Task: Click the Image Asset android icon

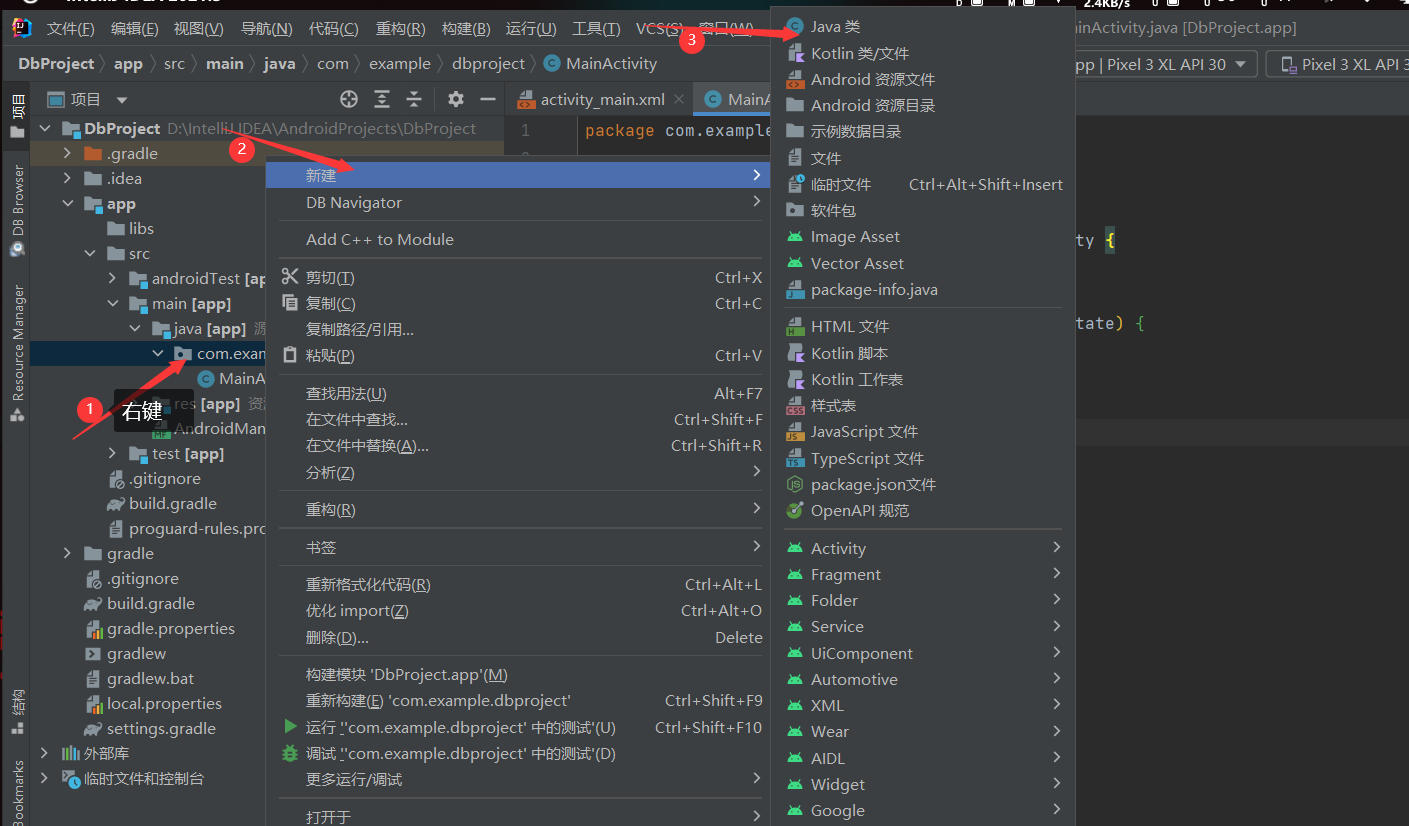Action: (x=795, y=237)
